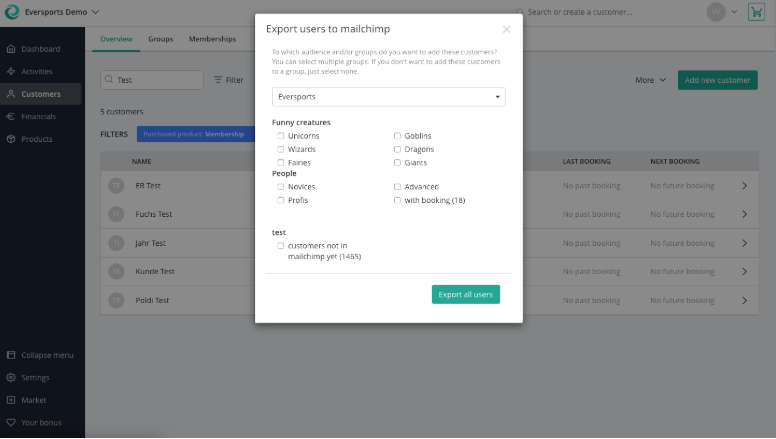Click the LAST BOOKING column header
This screenshot has height=439, width=776.
tap(586, 161)
